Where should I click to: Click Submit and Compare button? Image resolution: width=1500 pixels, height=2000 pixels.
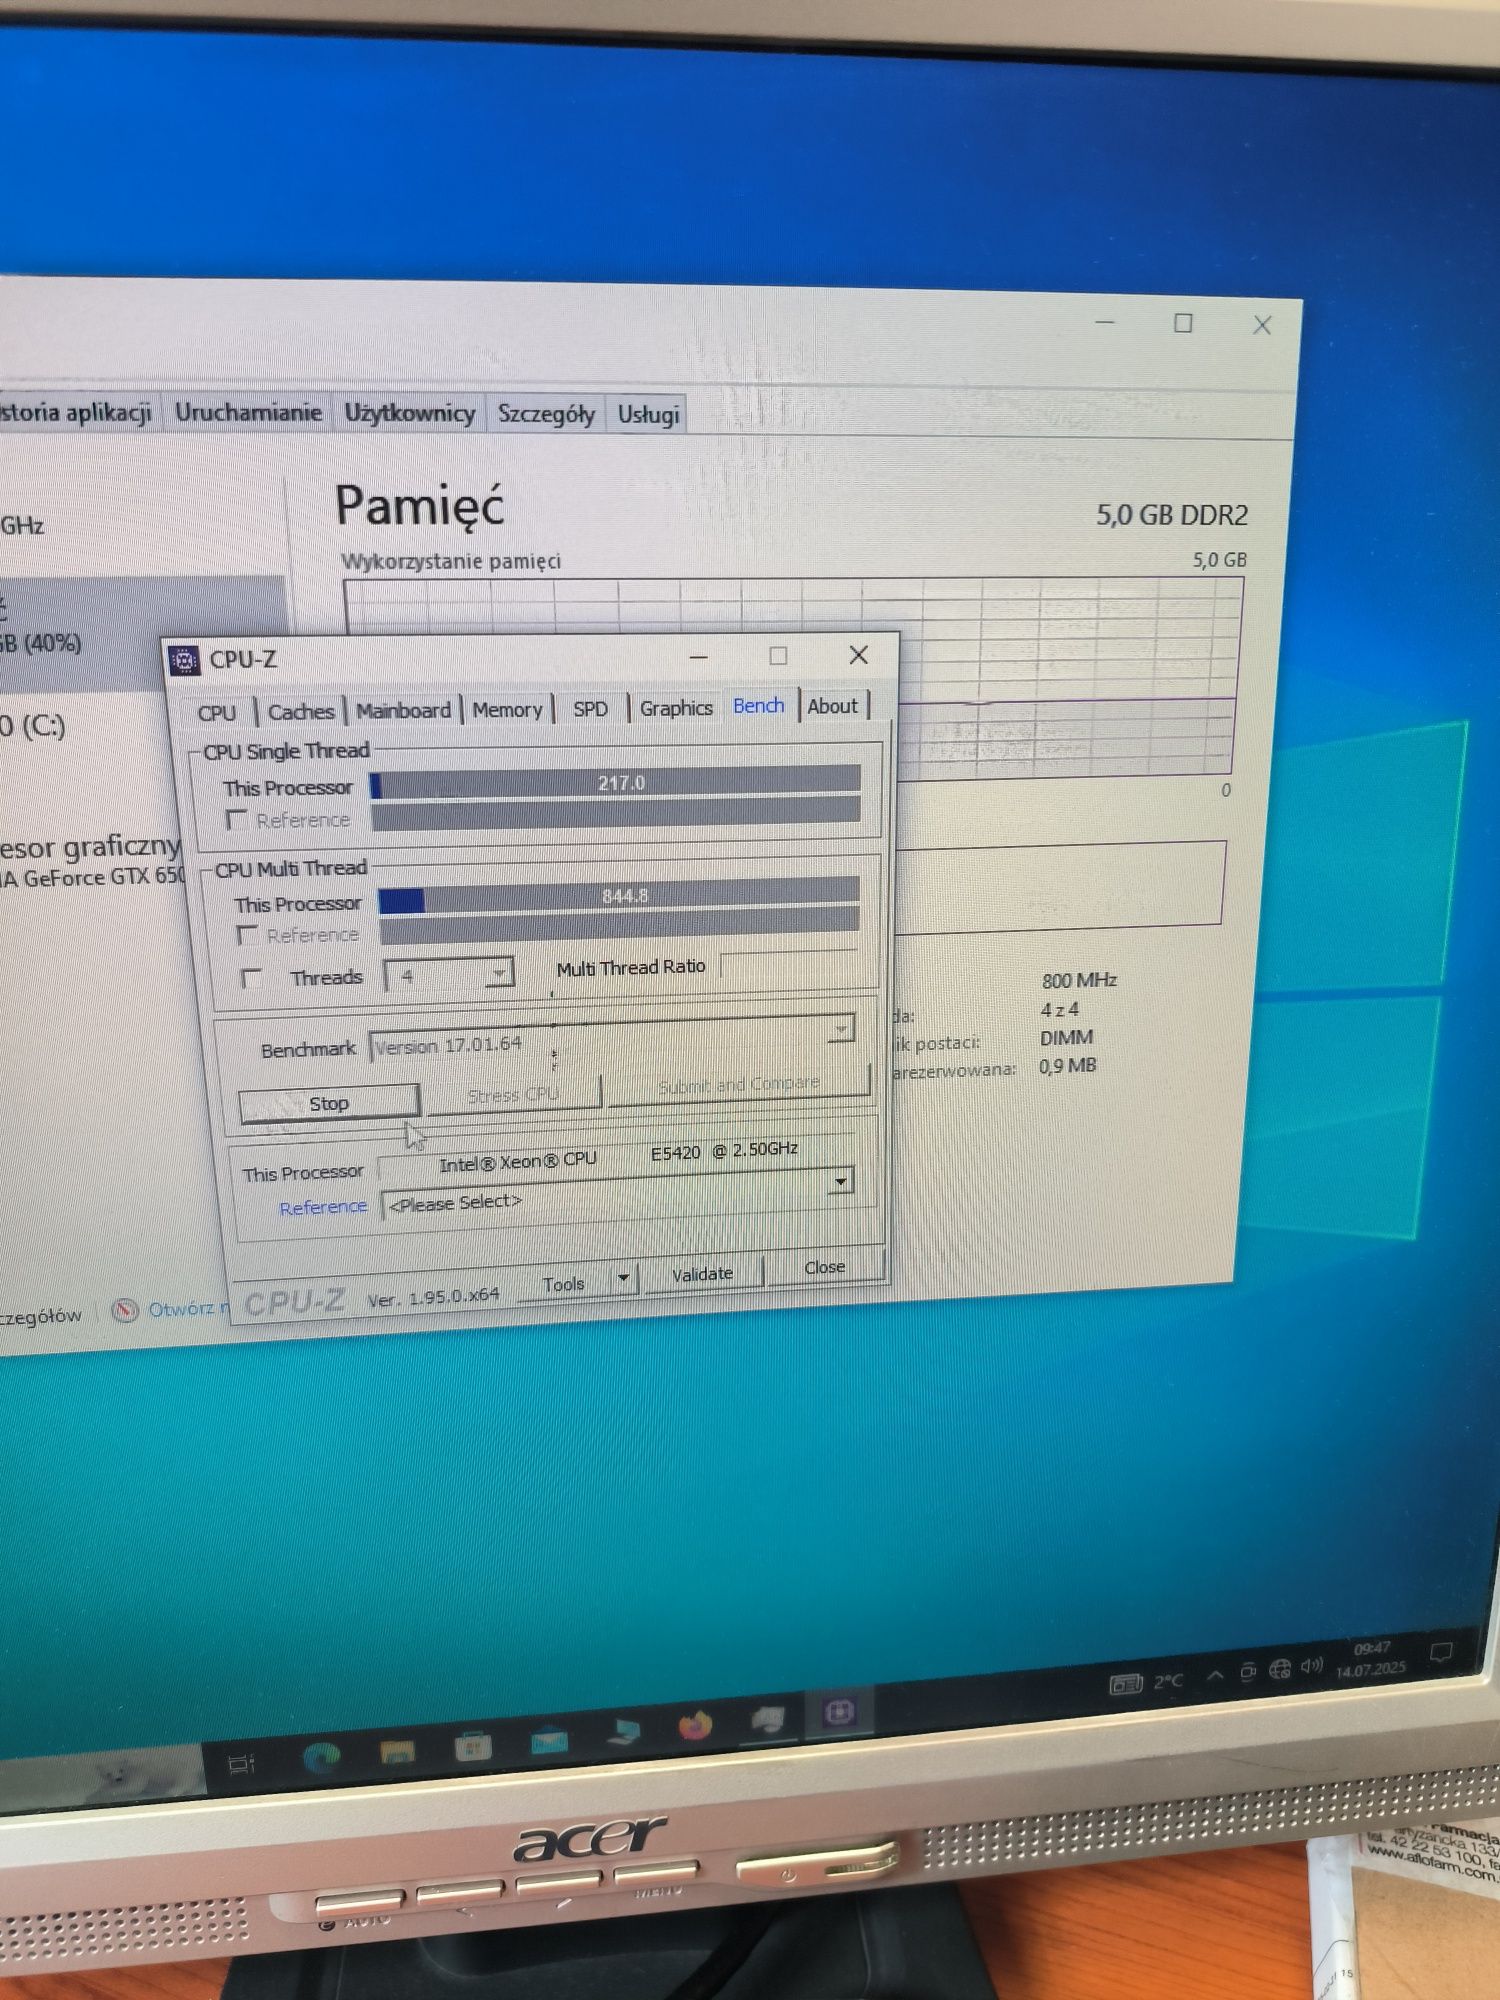739,1084
